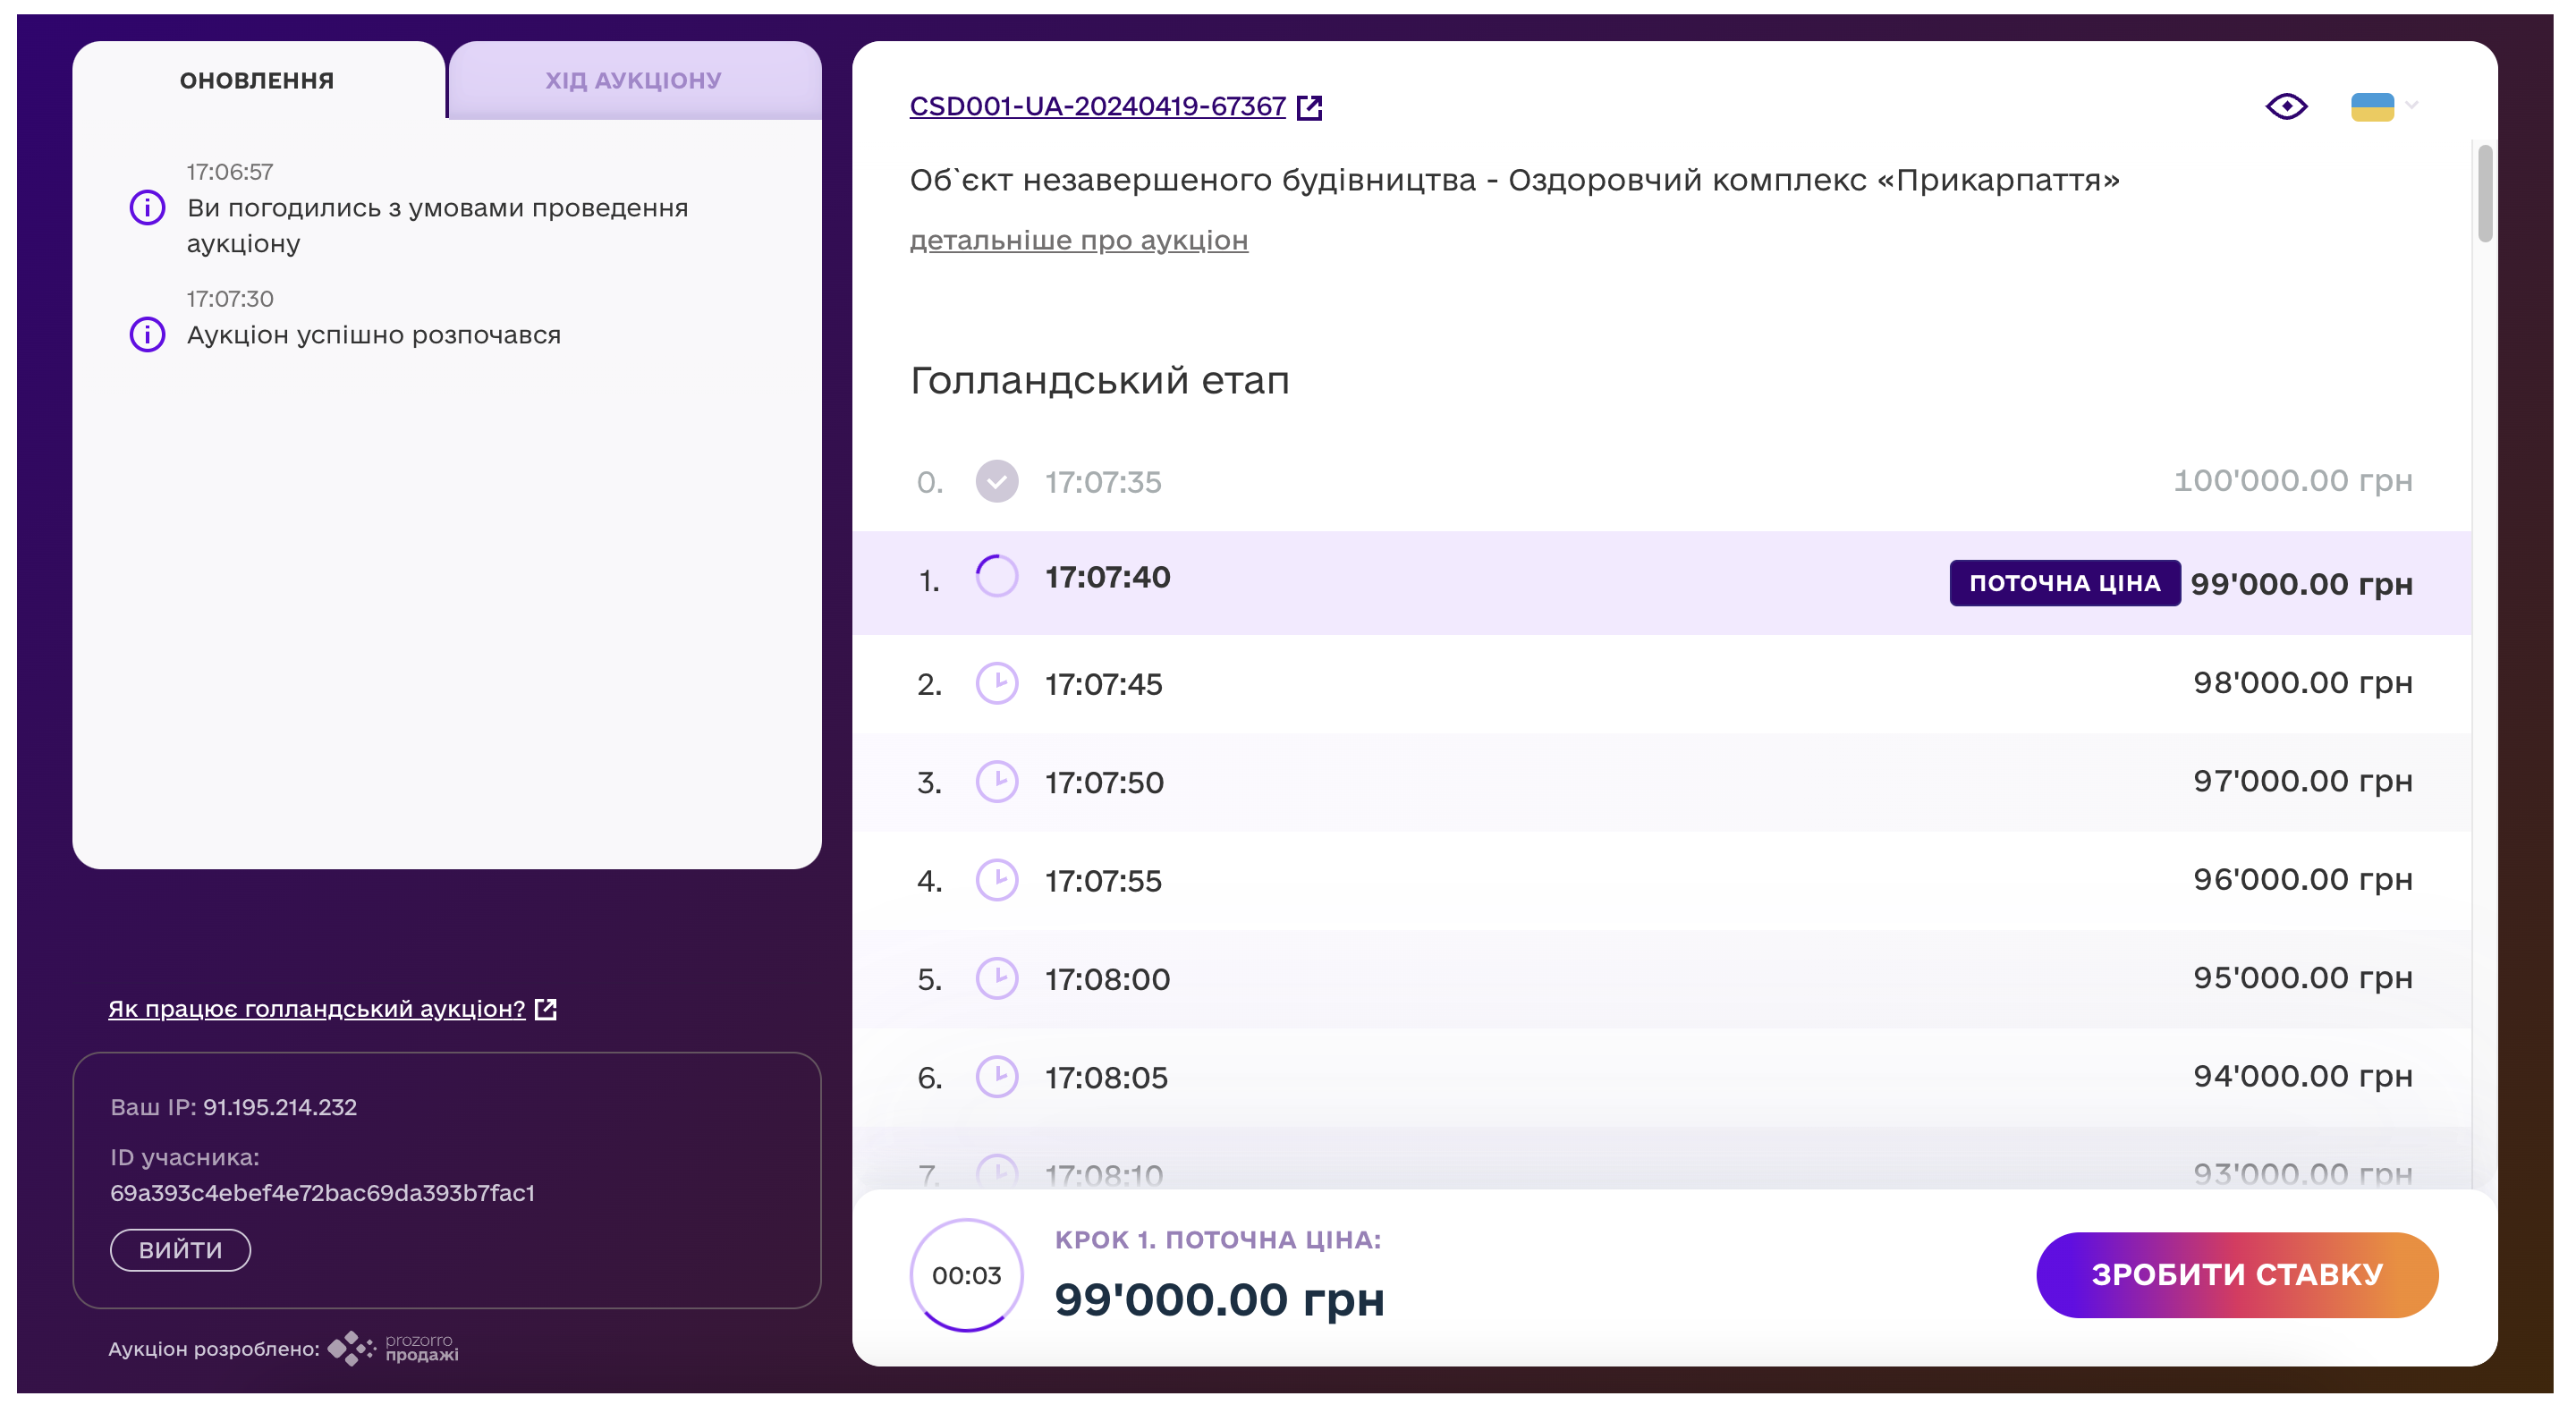The image size is (2576, 1413).
Task: Select the 97'000.00 грн price step row
Action: pos(1660,782)
